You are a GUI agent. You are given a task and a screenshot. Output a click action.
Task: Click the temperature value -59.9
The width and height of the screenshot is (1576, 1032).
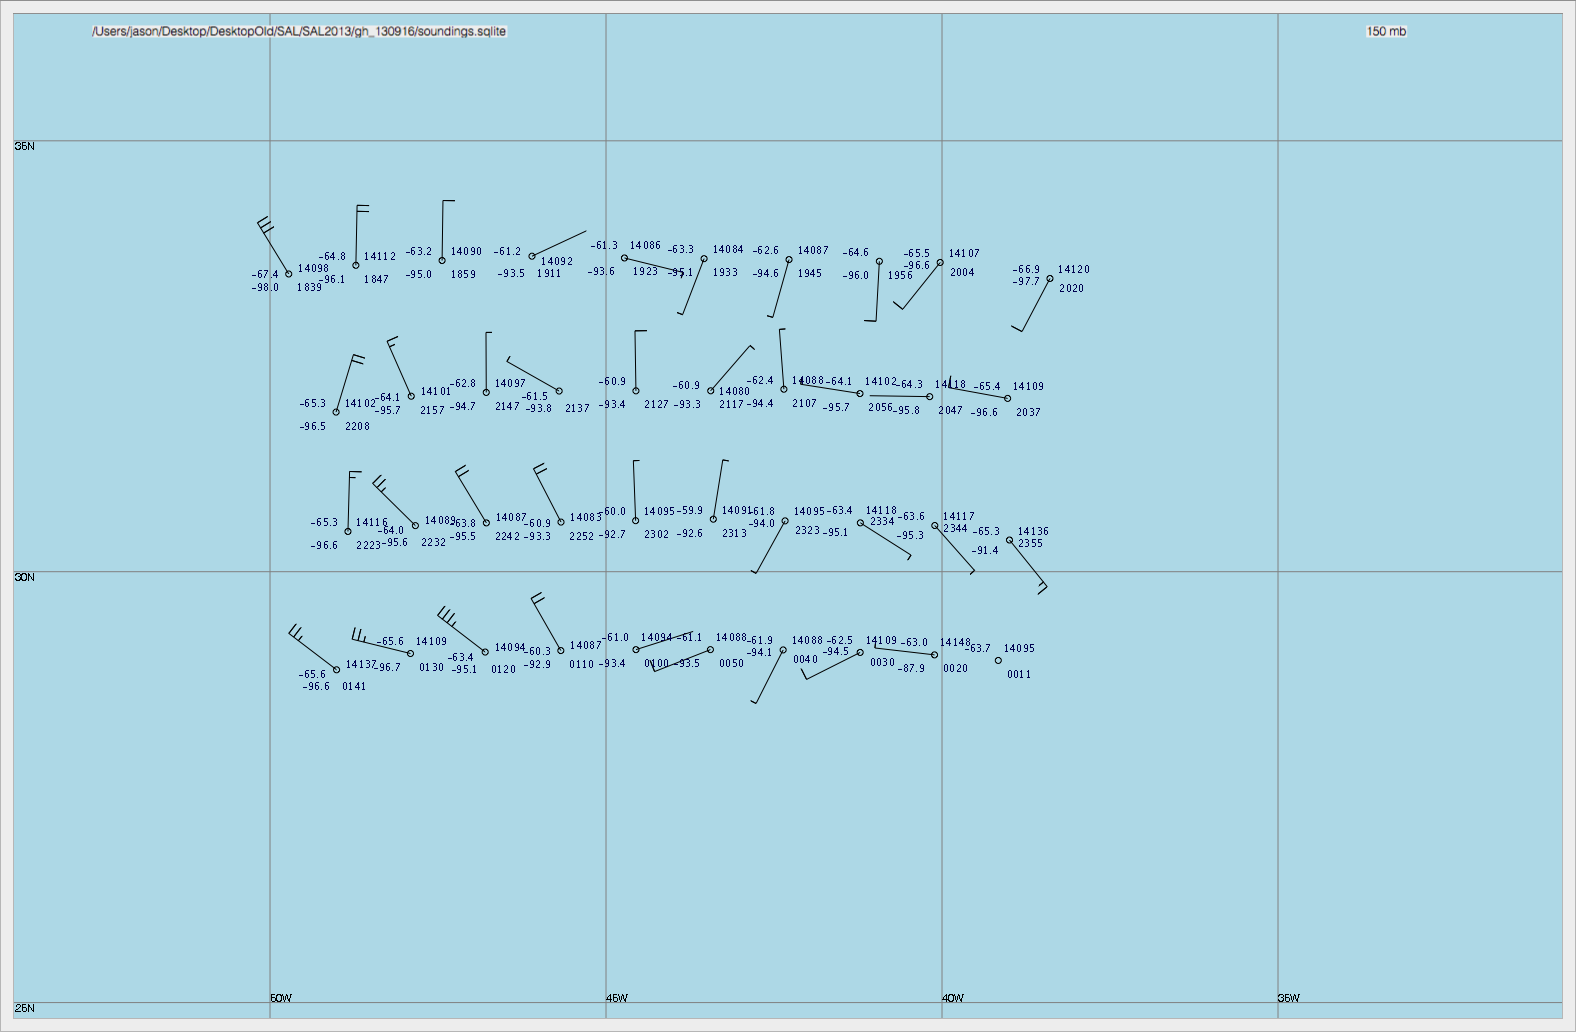(x=690, y=511)
